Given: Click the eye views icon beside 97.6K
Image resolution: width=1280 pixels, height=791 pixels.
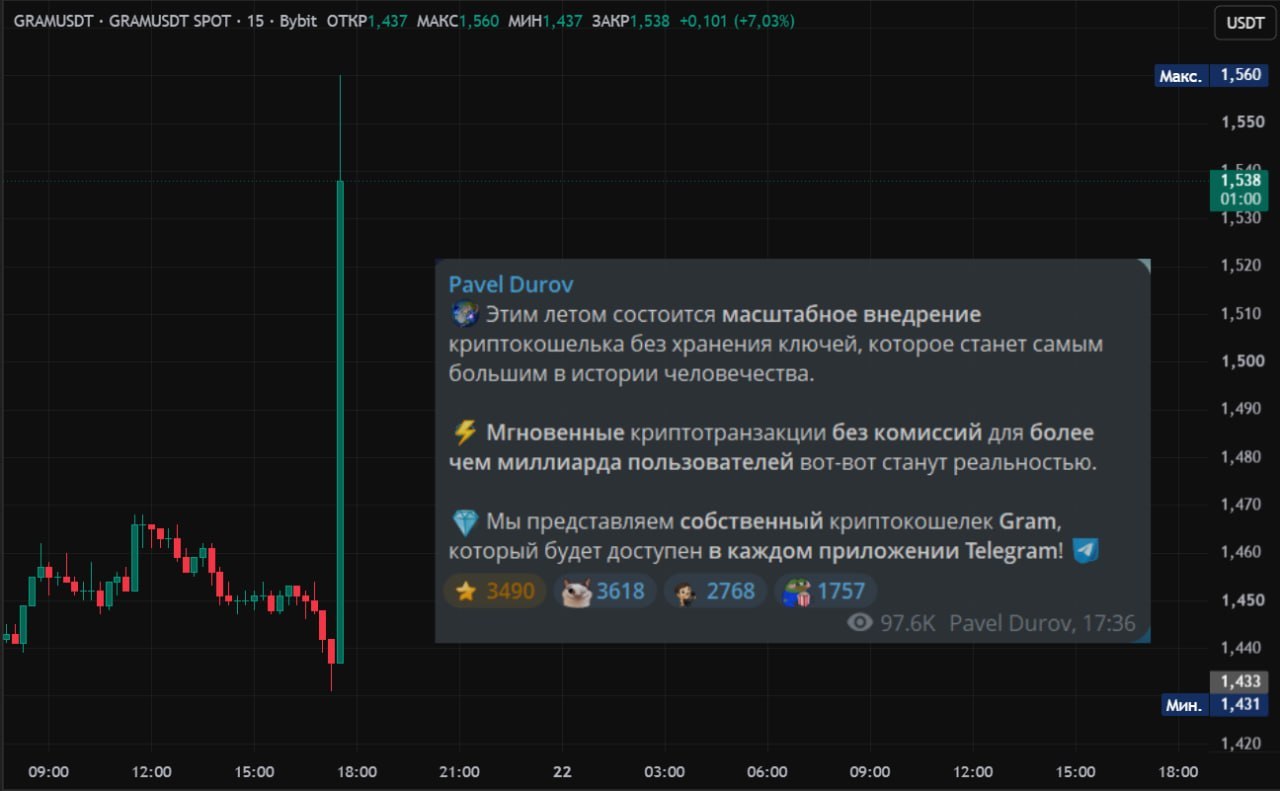Looking at the screenshot, I should tap(859, 623).
